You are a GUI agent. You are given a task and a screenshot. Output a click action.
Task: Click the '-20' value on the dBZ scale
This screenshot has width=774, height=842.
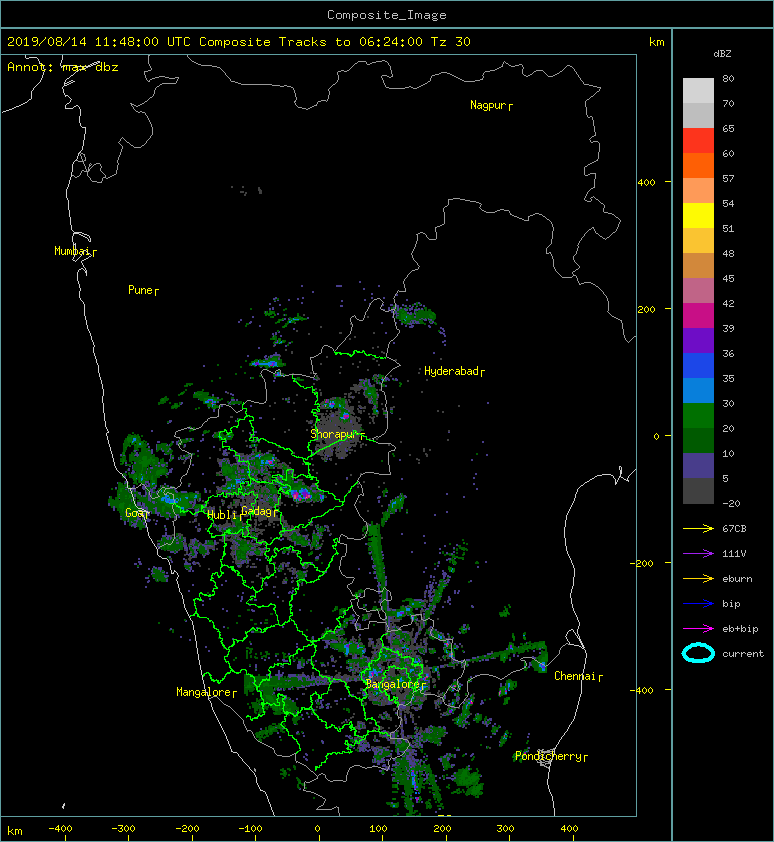coord(731,503)
